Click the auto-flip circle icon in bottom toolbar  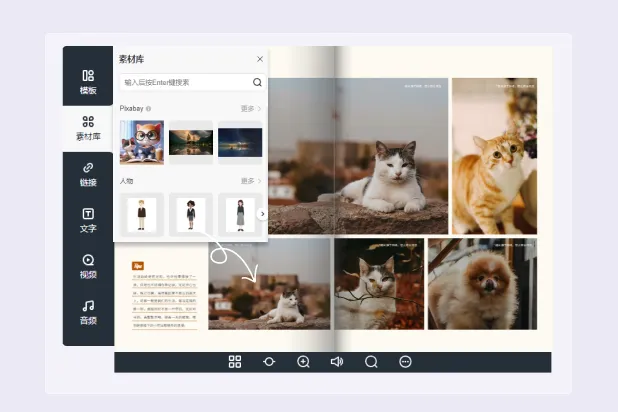click(269, 362)
